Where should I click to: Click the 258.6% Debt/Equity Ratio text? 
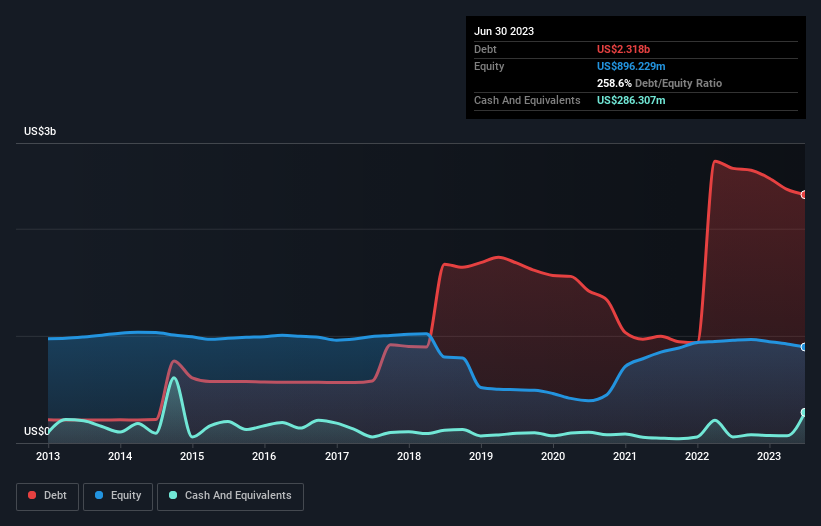659,83
